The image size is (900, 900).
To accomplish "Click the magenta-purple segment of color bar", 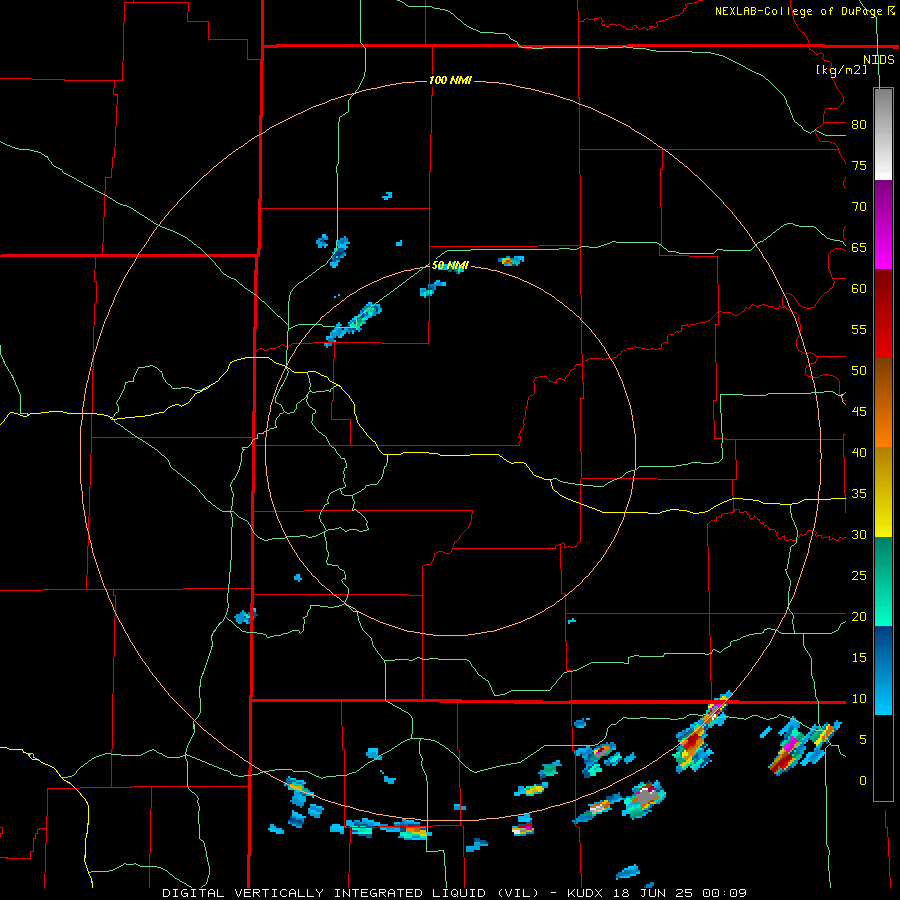I will 883,225.
